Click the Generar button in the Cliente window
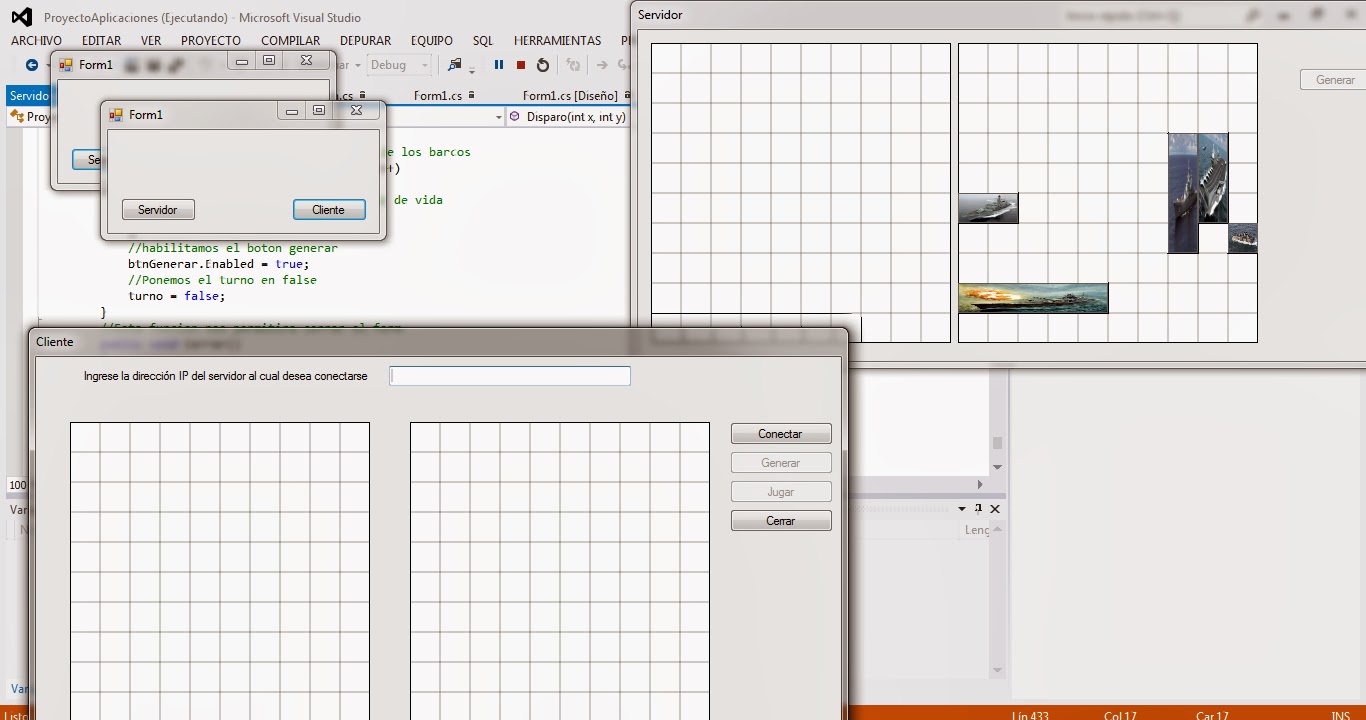 tap(781, 463)
